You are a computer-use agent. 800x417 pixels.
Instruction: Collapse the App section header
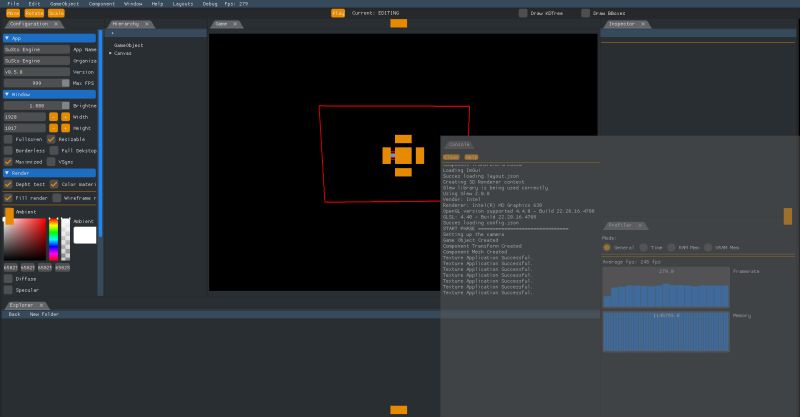click(x=49, y=38)
